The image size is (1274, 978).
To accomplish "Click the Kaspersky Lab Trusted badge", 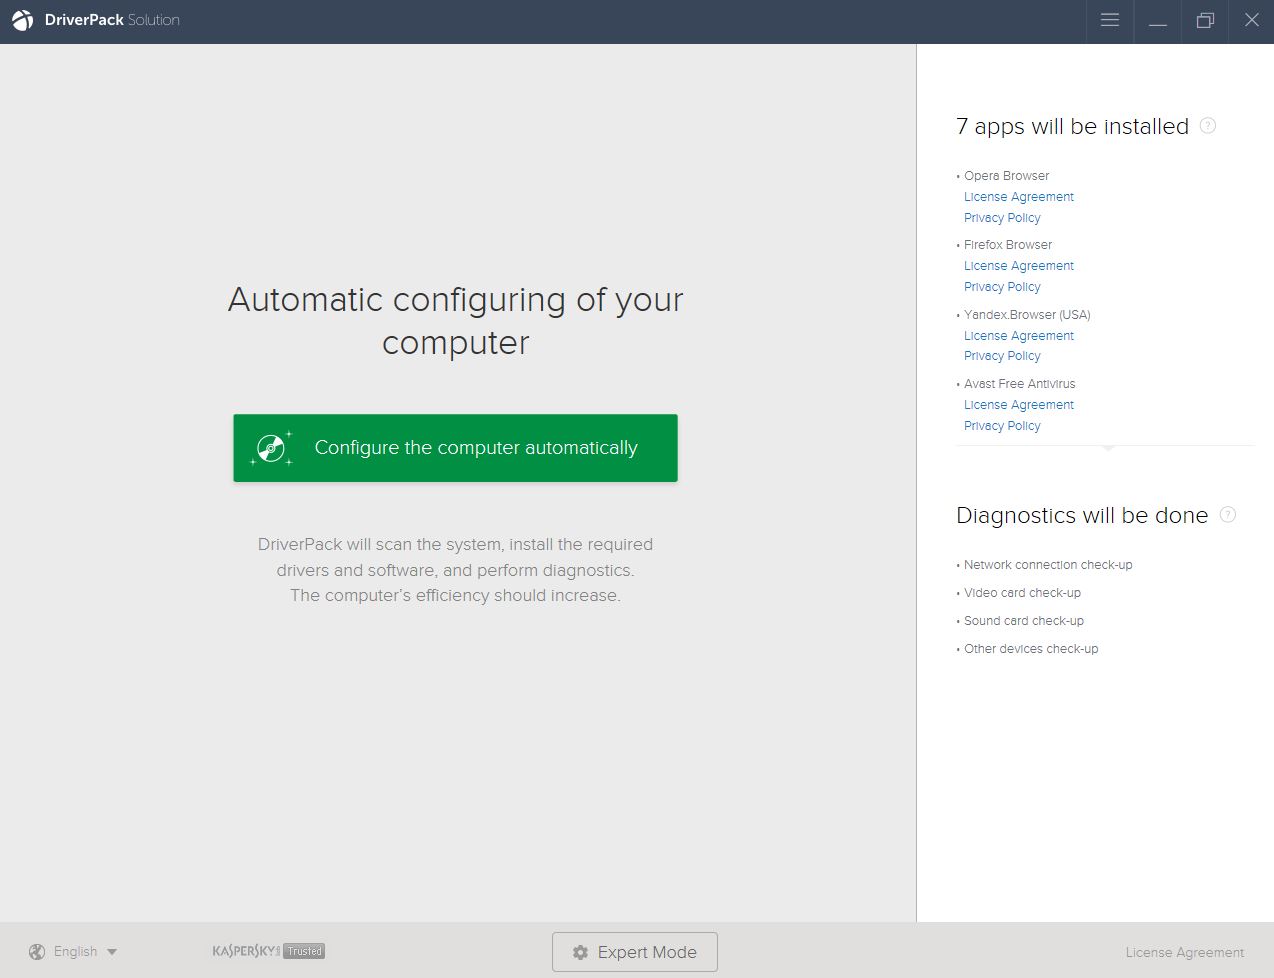I will (x=268, y=951).
